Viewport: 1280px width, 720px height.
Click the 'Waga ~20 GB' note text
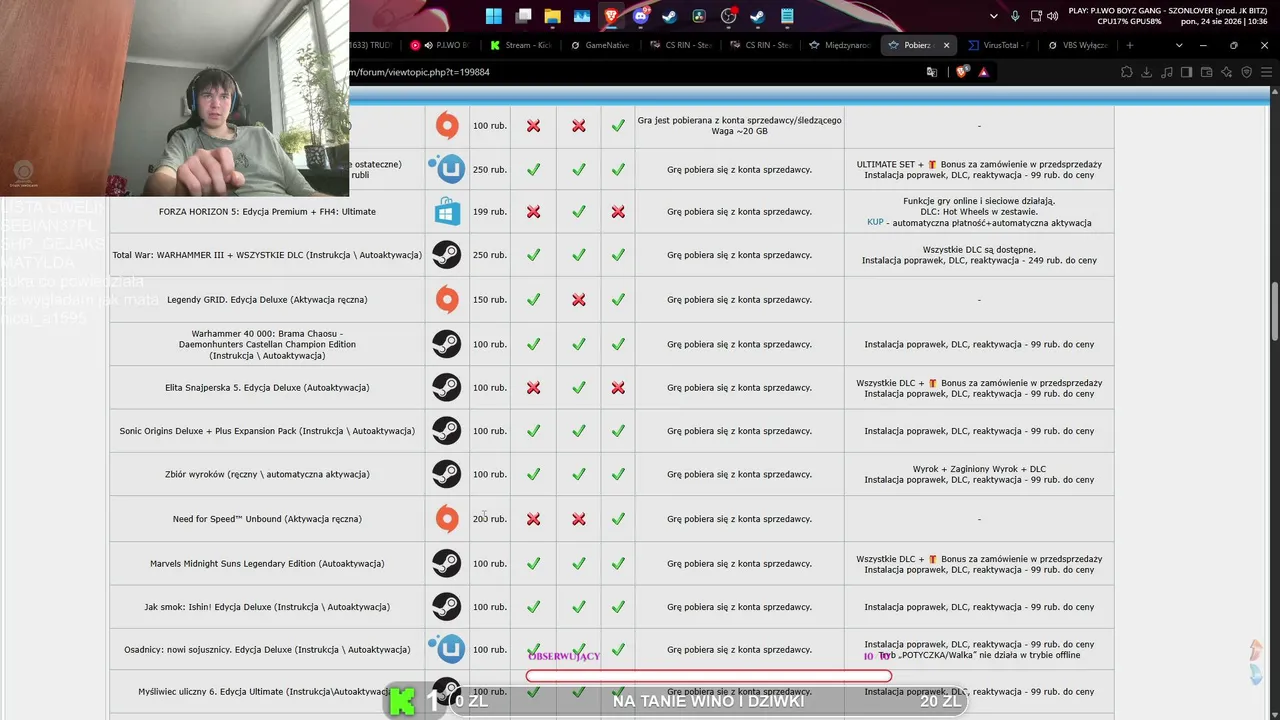point(739,131)
